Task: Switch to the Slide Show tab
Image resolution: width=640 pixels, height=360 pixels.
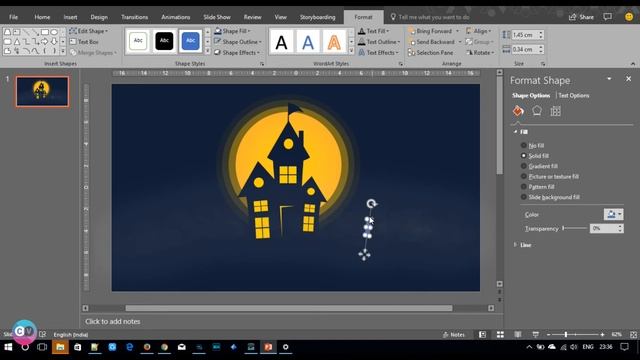Action: (x=217, y=17)
